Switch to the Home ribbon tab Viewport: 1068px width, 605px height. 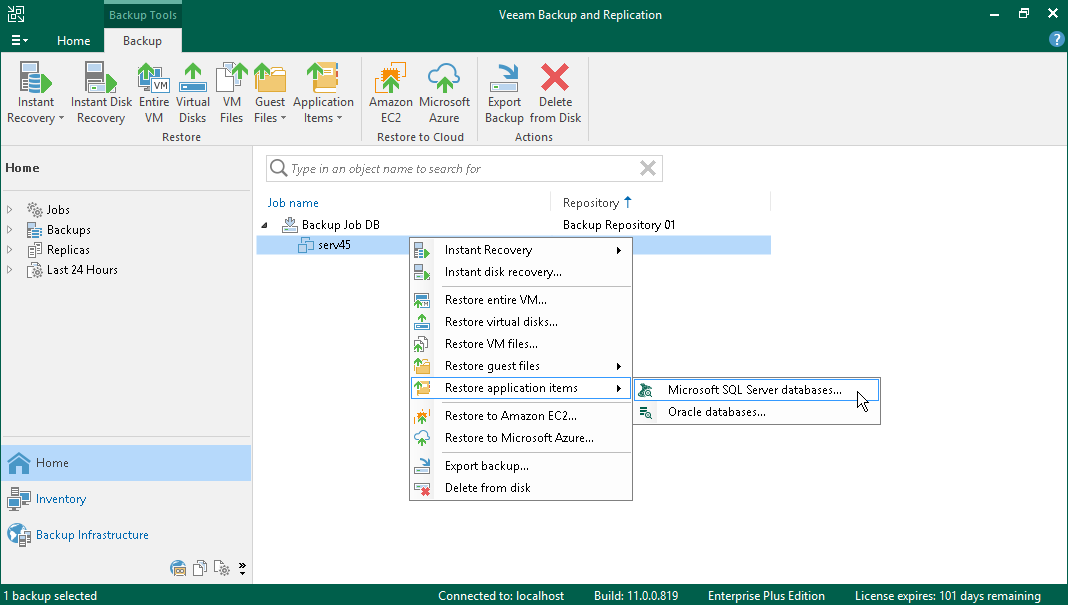point(73,41)
